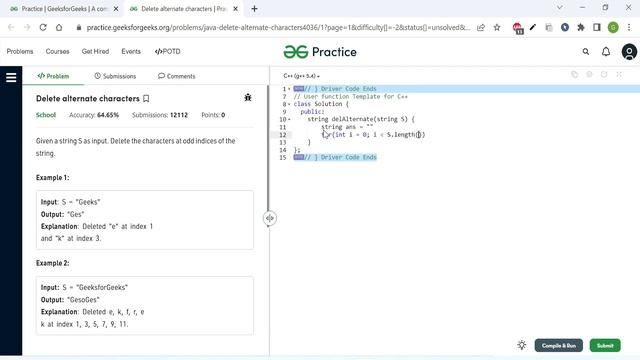Close the Delete alternate characters tab
The image size is (640, 360).
point(236,9)
